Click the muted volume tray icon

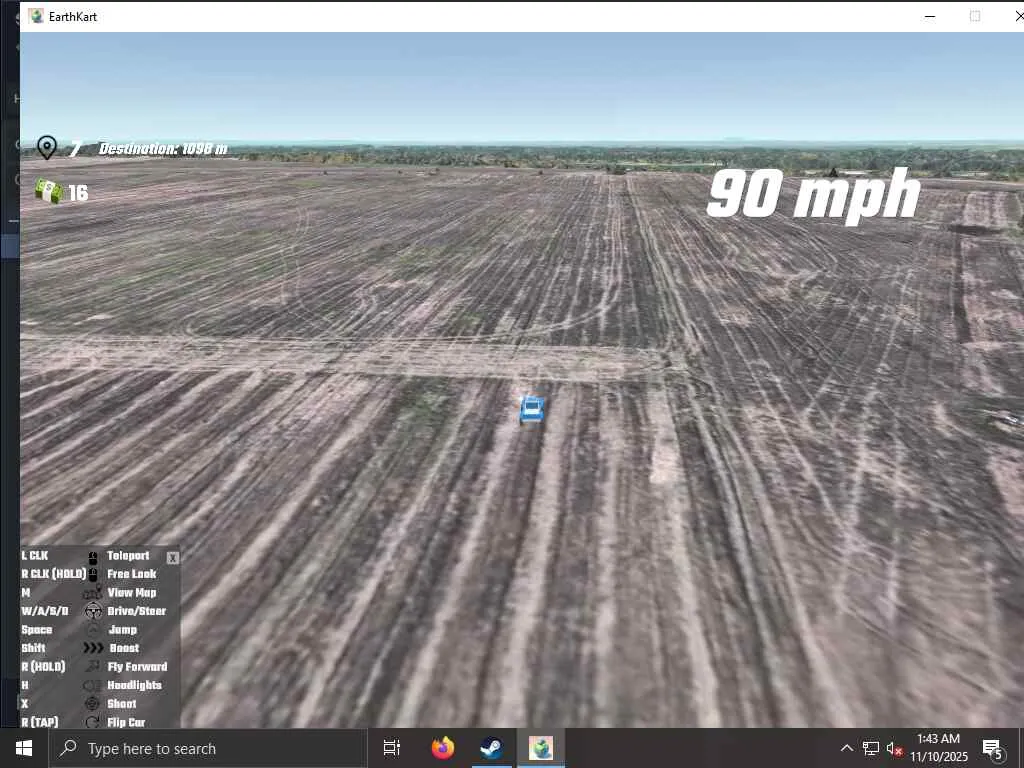coord(895,749)
